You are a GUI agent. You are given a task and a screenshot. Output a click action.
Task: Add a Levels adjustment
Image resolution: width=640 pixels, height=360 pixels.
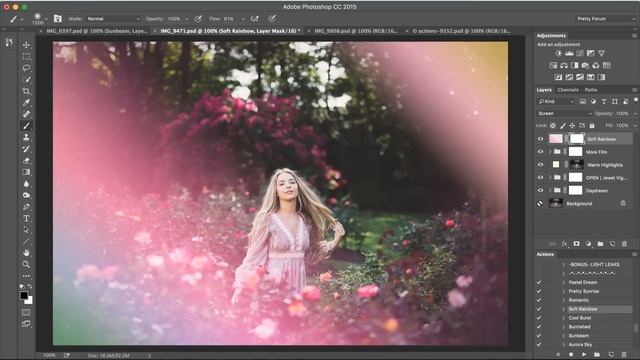(569, 53)
